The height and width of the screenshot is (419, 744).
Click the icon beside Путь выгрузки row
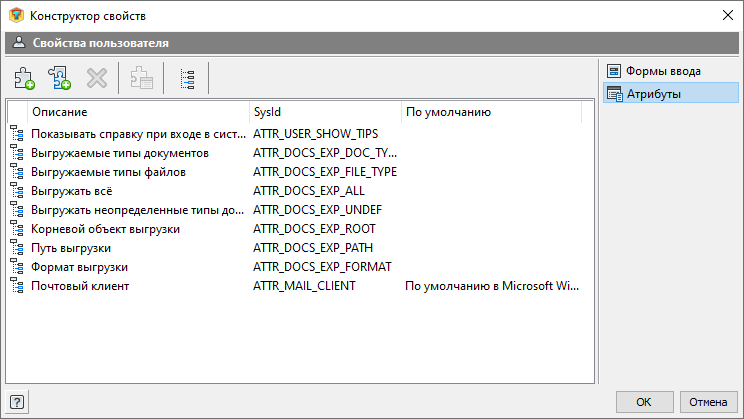(17, 248)
